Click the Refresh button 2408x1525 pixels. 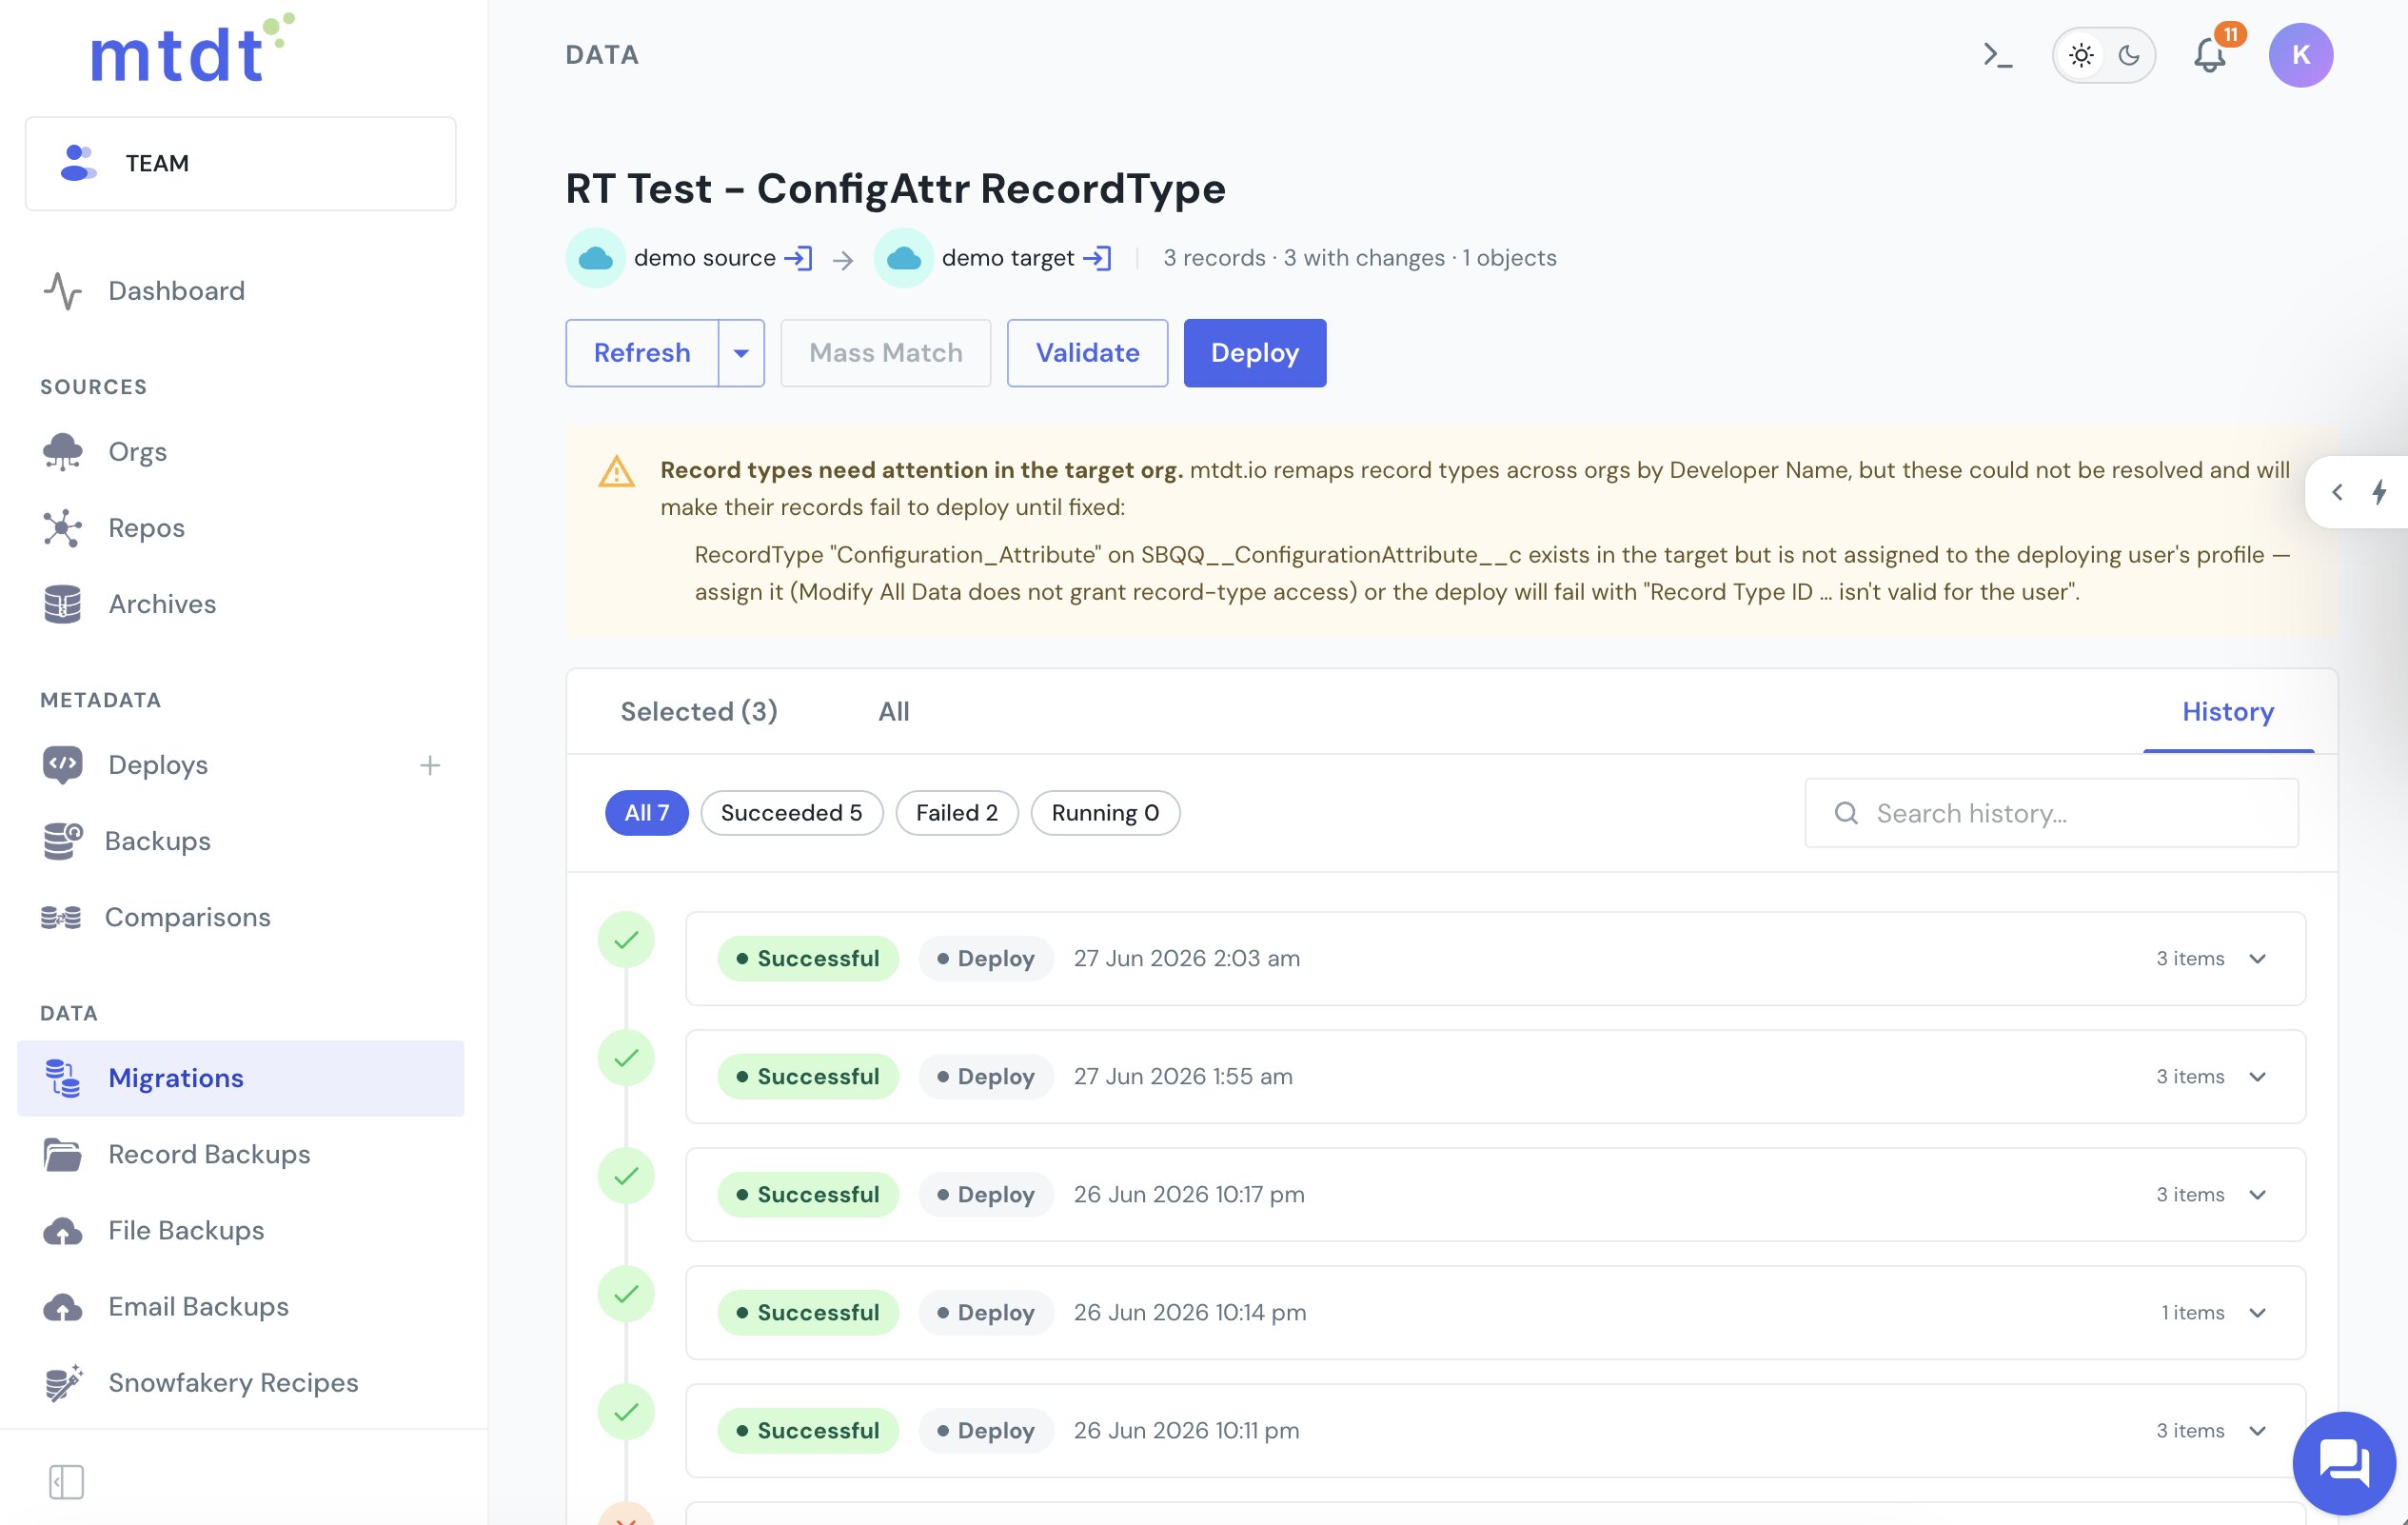point(642,353)
